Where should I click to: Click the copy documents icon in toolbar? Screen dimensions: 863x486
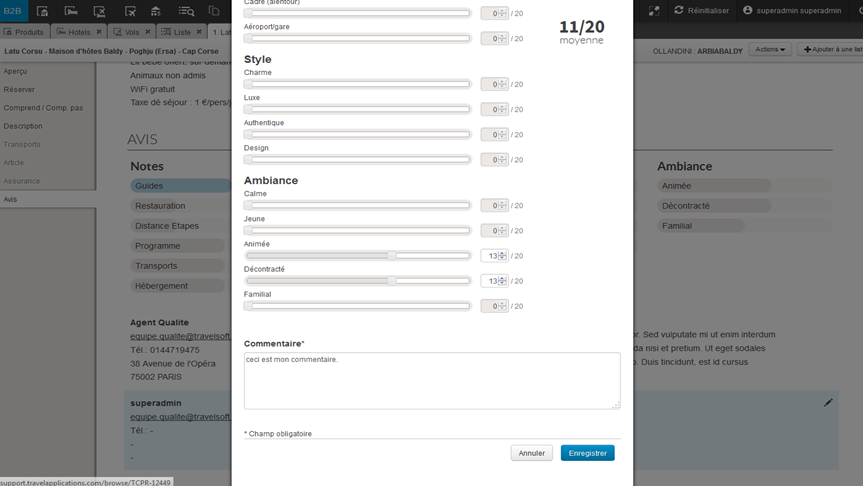point(214,11)
